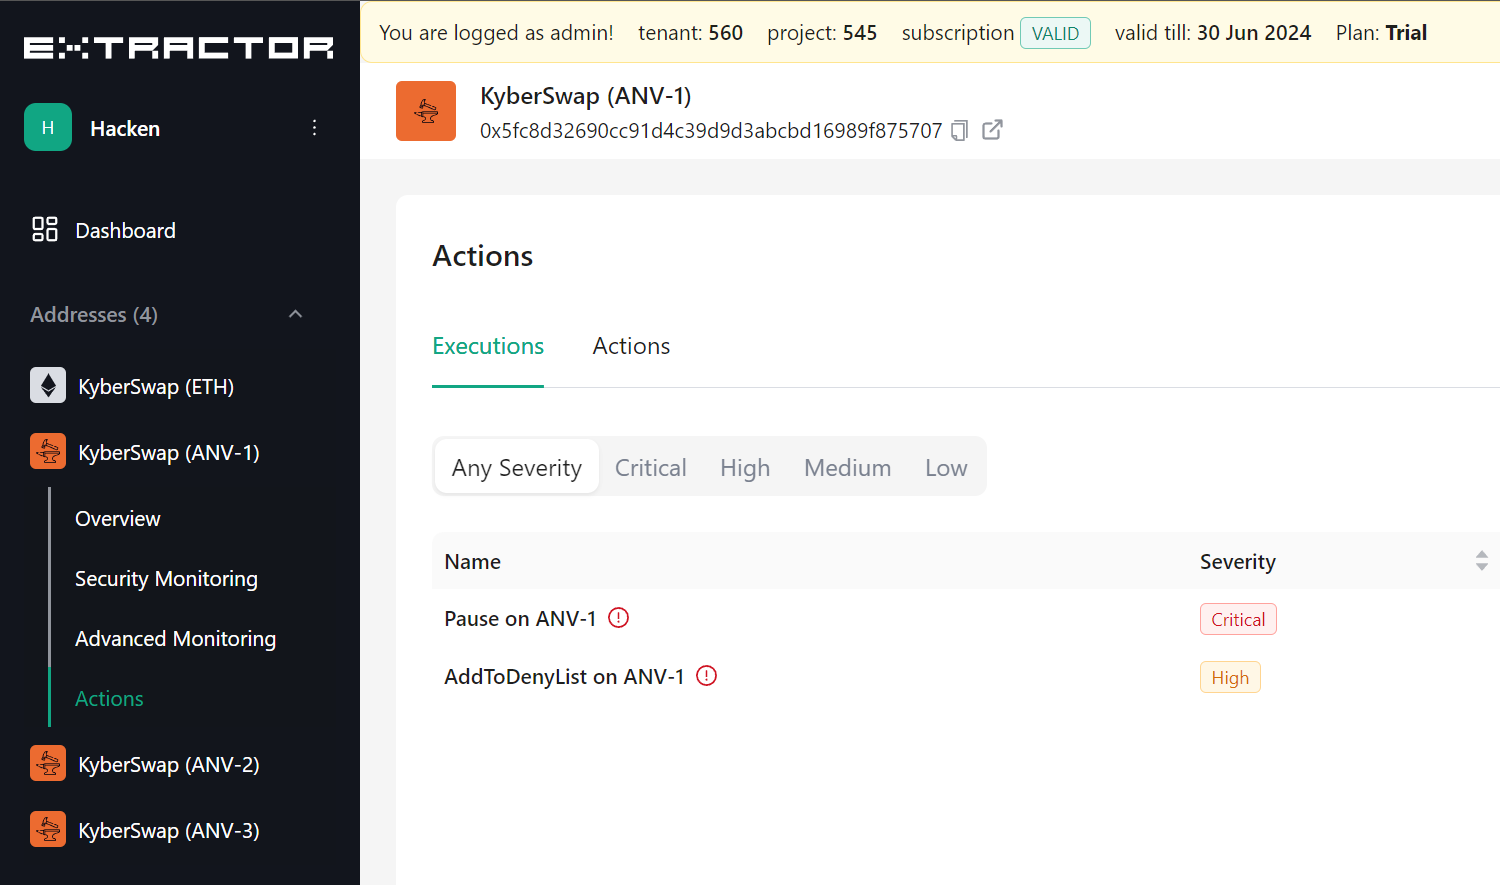1500x885 pixels.
Task: Click the Hacken workspace name
Action: coord(125,128)
